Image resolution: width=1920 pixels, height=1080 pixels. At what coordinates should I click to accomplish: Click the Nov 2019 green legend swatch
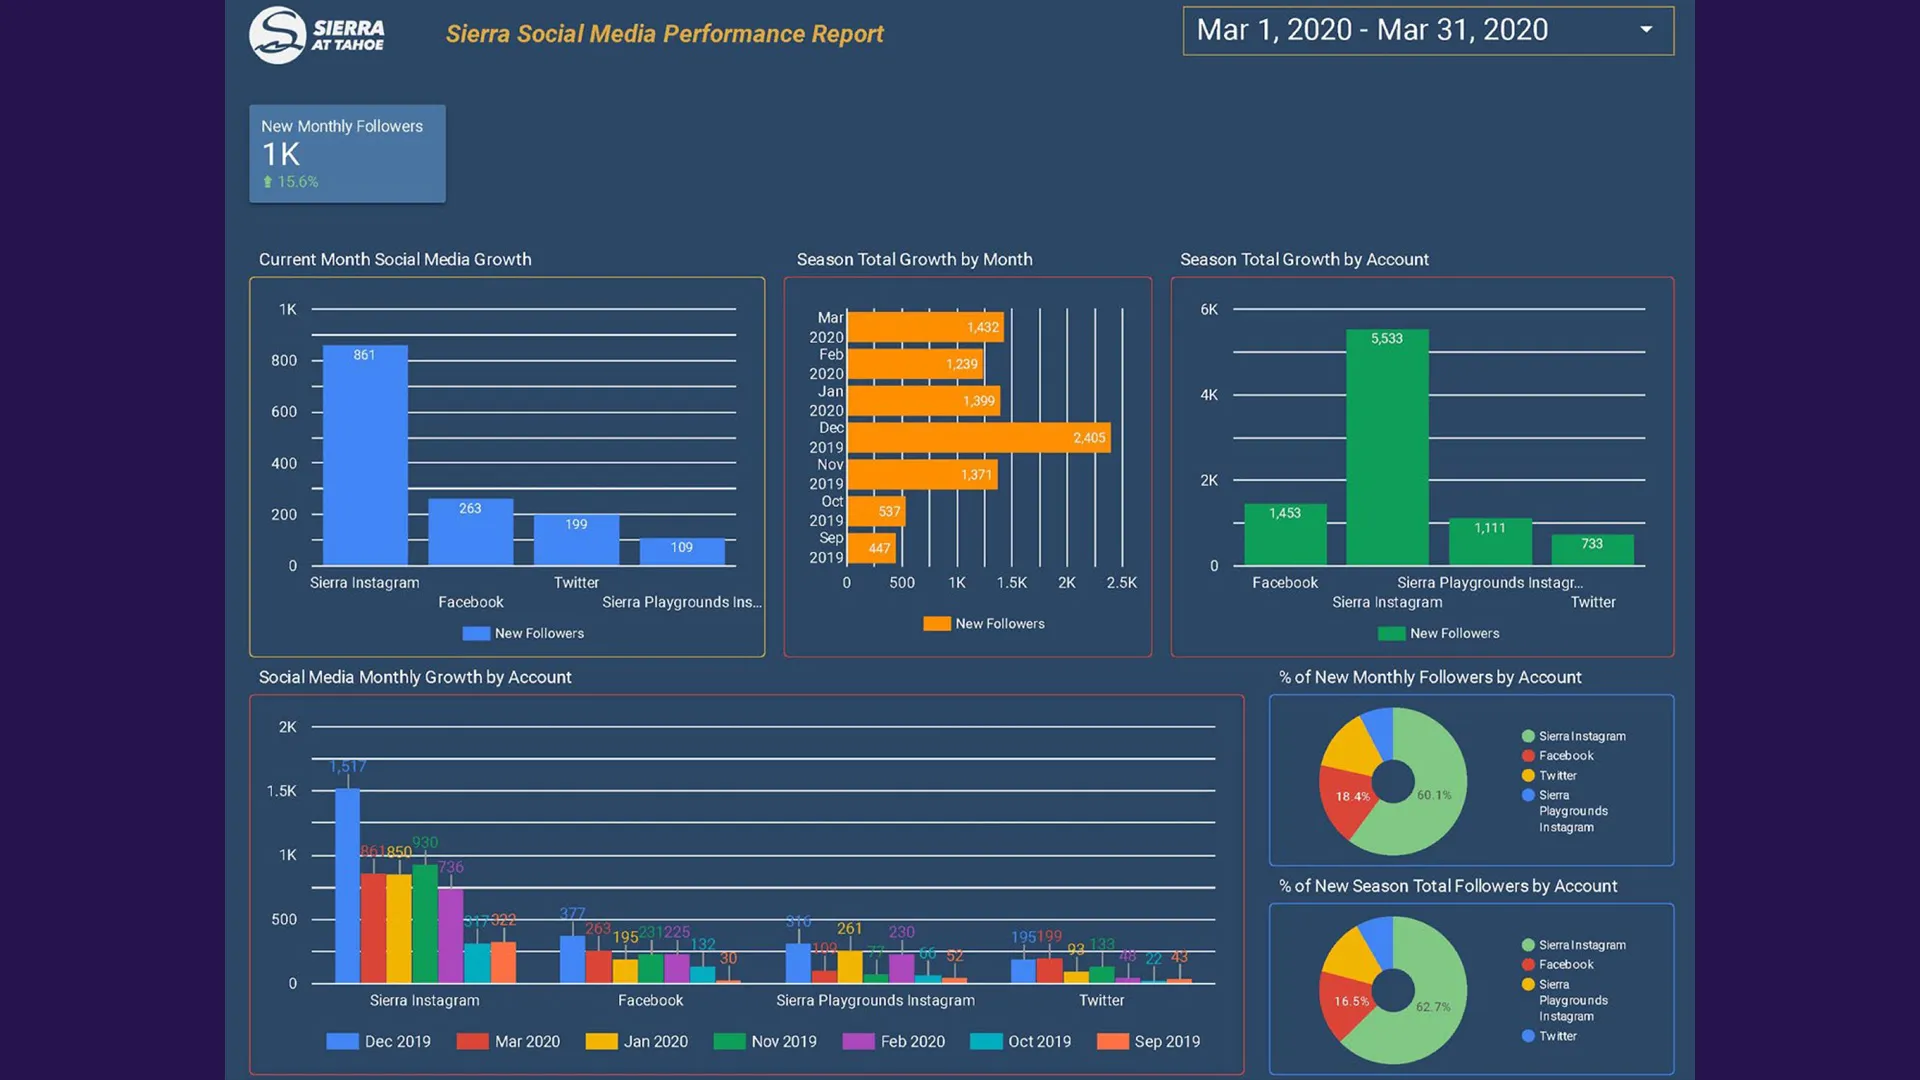click(729, 1041)
